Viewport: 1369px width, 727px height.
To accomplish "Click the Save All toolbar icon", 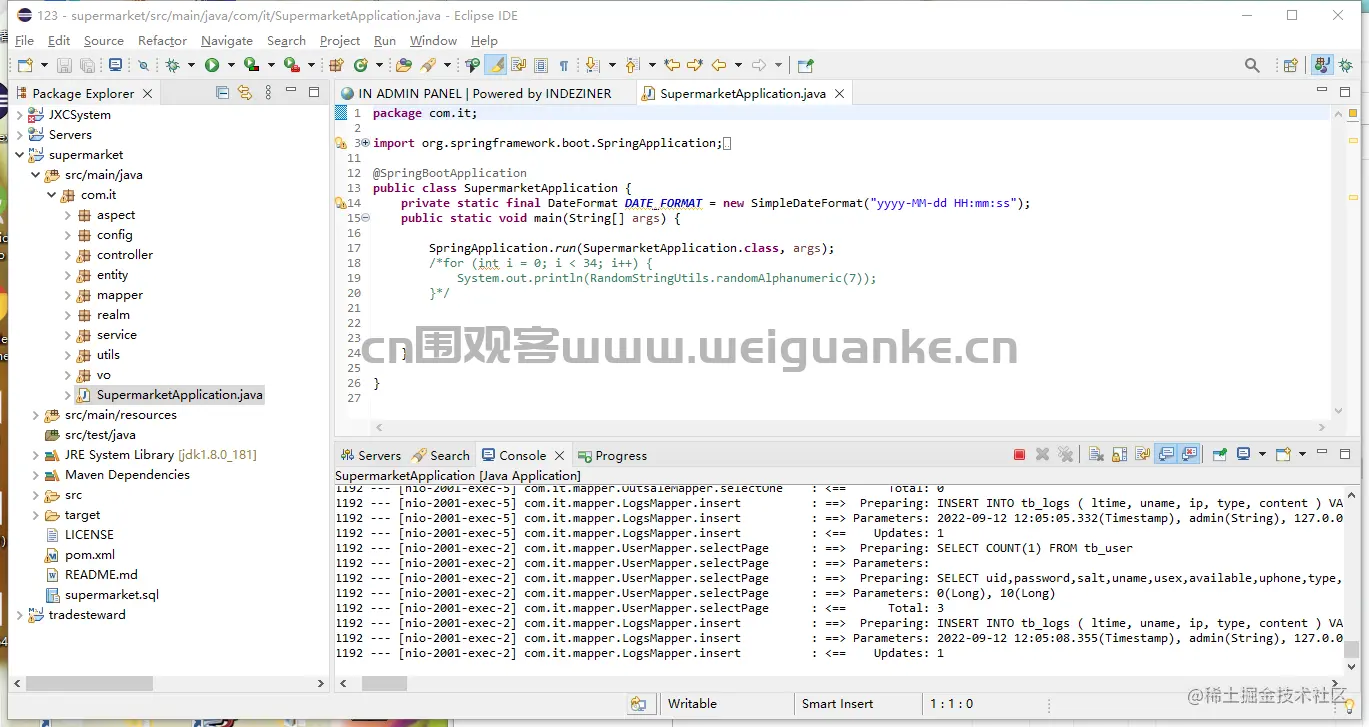I will pos(88,65).
